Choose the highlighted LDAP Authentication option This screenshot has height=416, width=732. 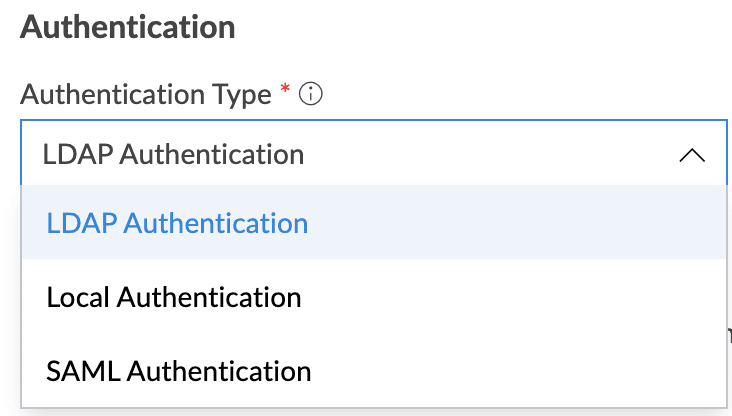tap(177, 222)
